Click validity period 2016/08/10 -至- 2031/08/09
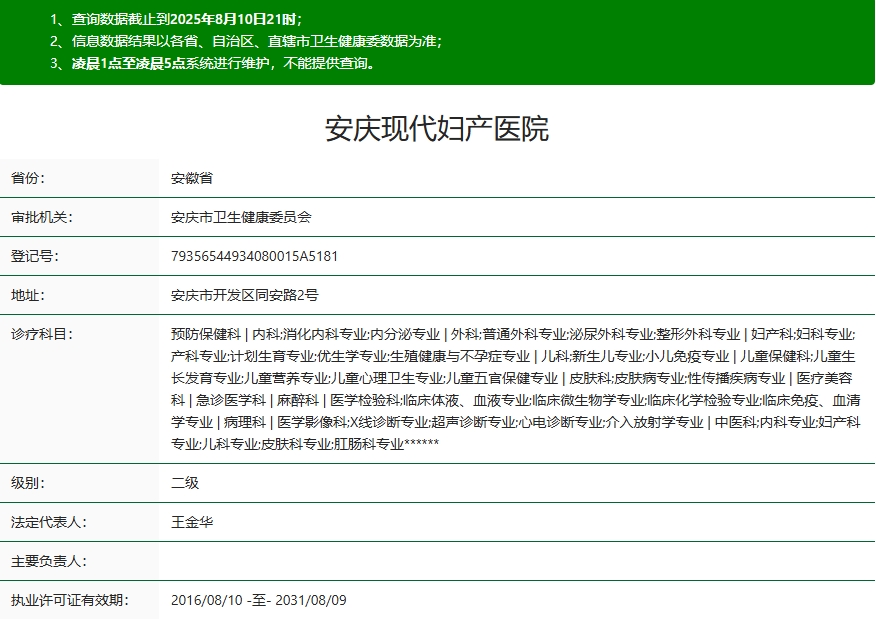This screenshot has width=876, height=619. point(259,600)
